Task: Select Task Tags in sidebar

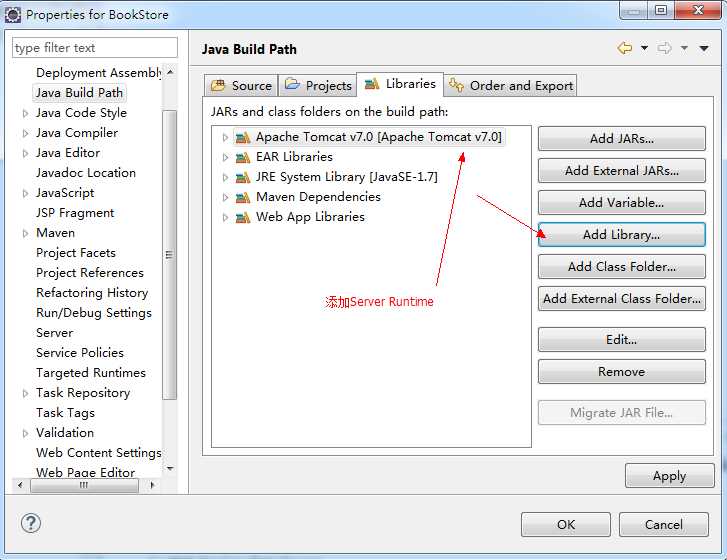Action: point(65,413)
